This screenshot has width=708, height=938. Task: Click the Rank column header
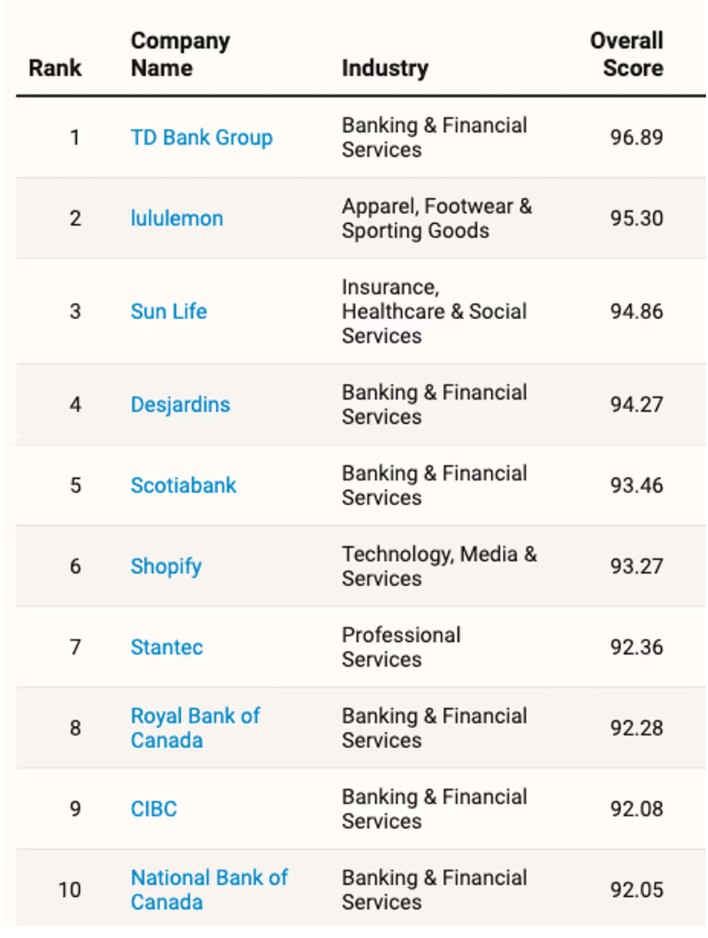(55, 68)
